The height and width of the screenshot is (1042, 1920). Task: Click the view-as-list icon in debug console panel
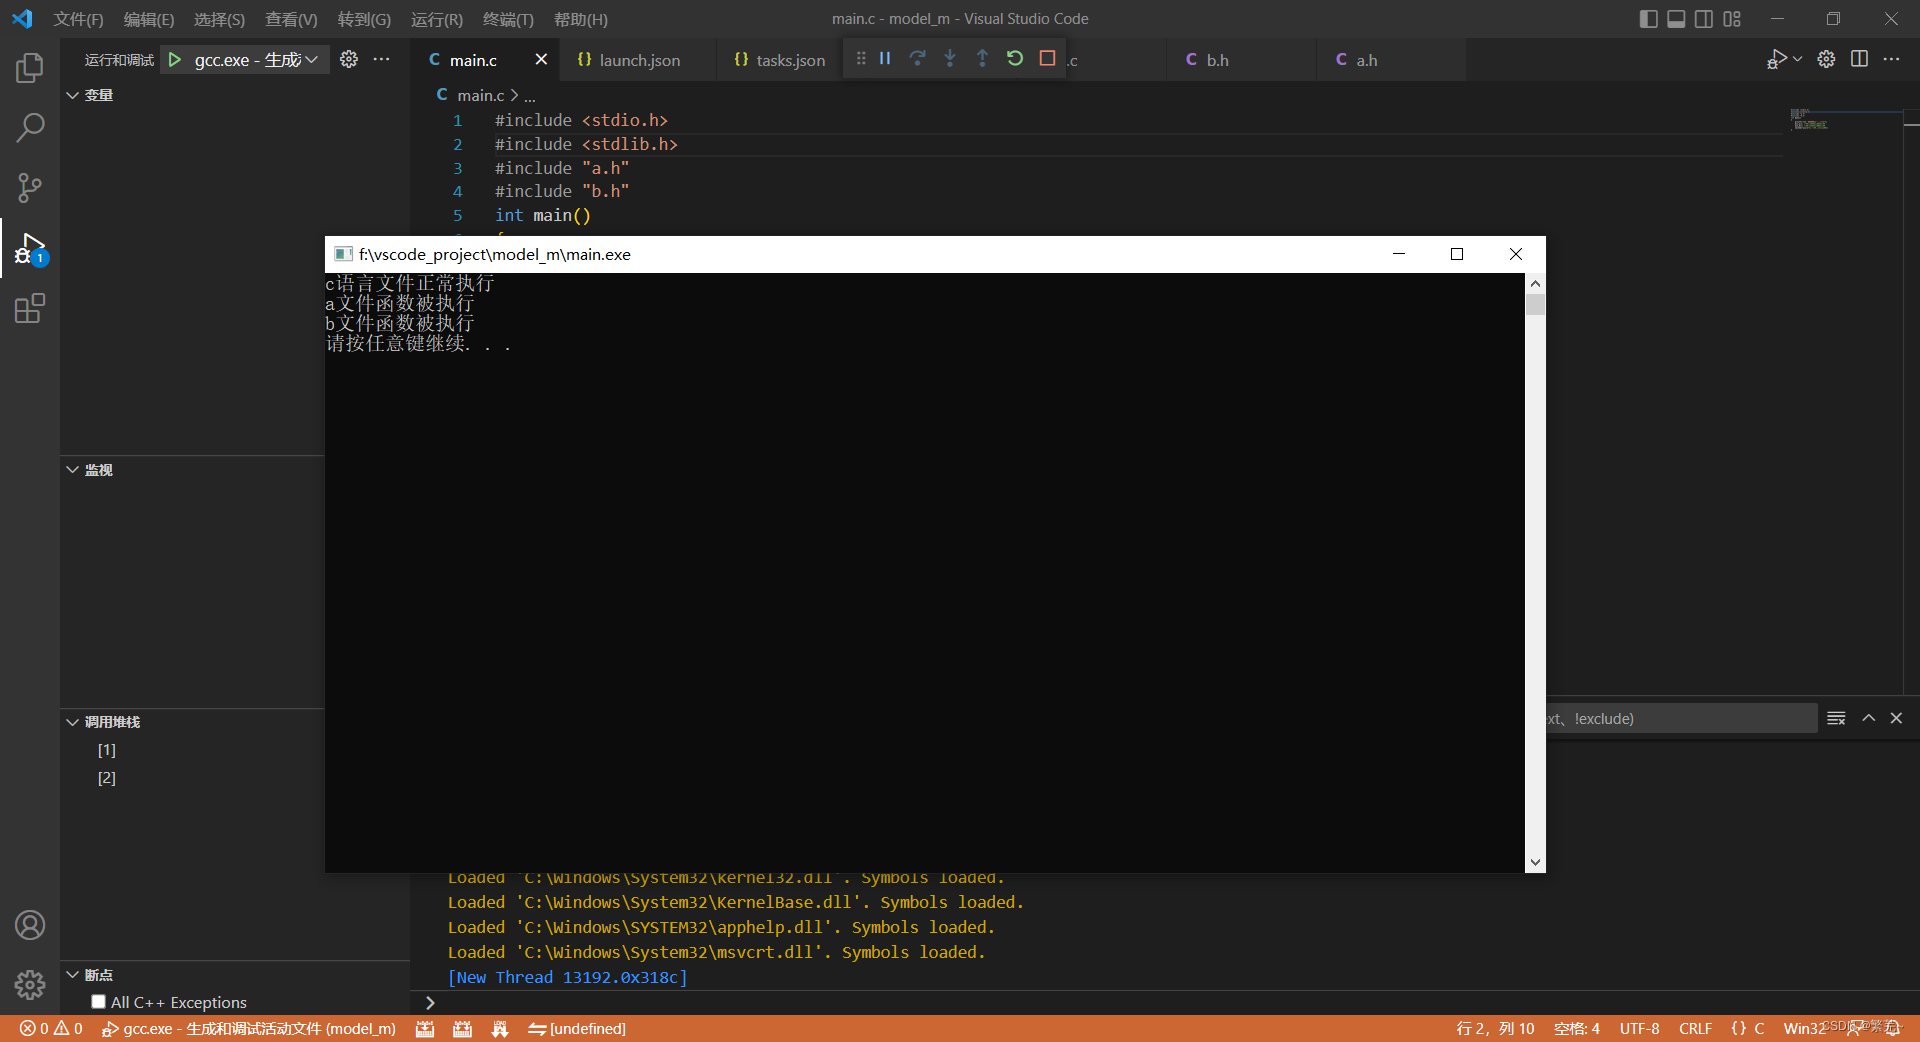click(x=1836, y=718)
